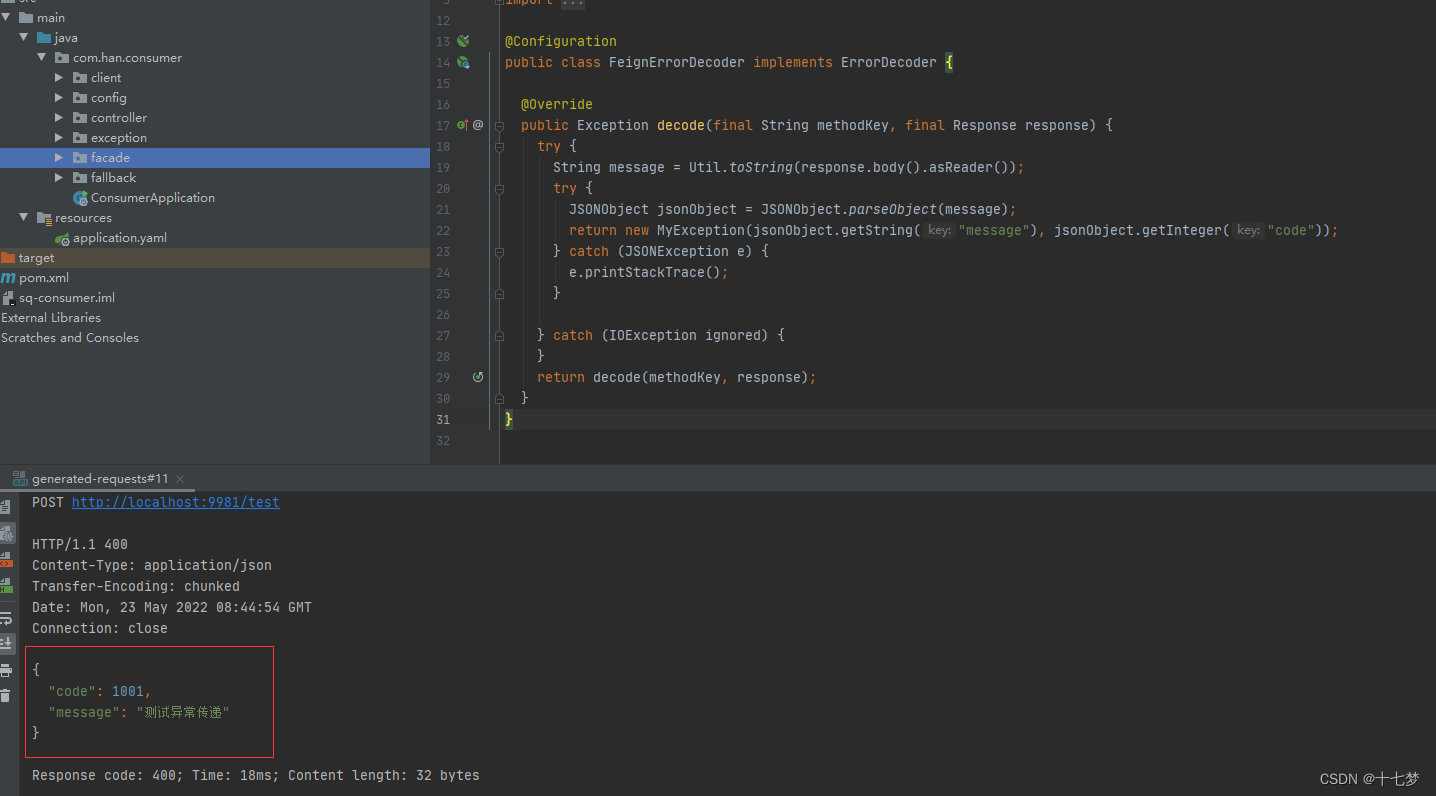This screenshot has height=796, width=1436.
Task: Click the @ annotation gutter icon on line 17
Action: pyautogui.click(x=478, y=125)
